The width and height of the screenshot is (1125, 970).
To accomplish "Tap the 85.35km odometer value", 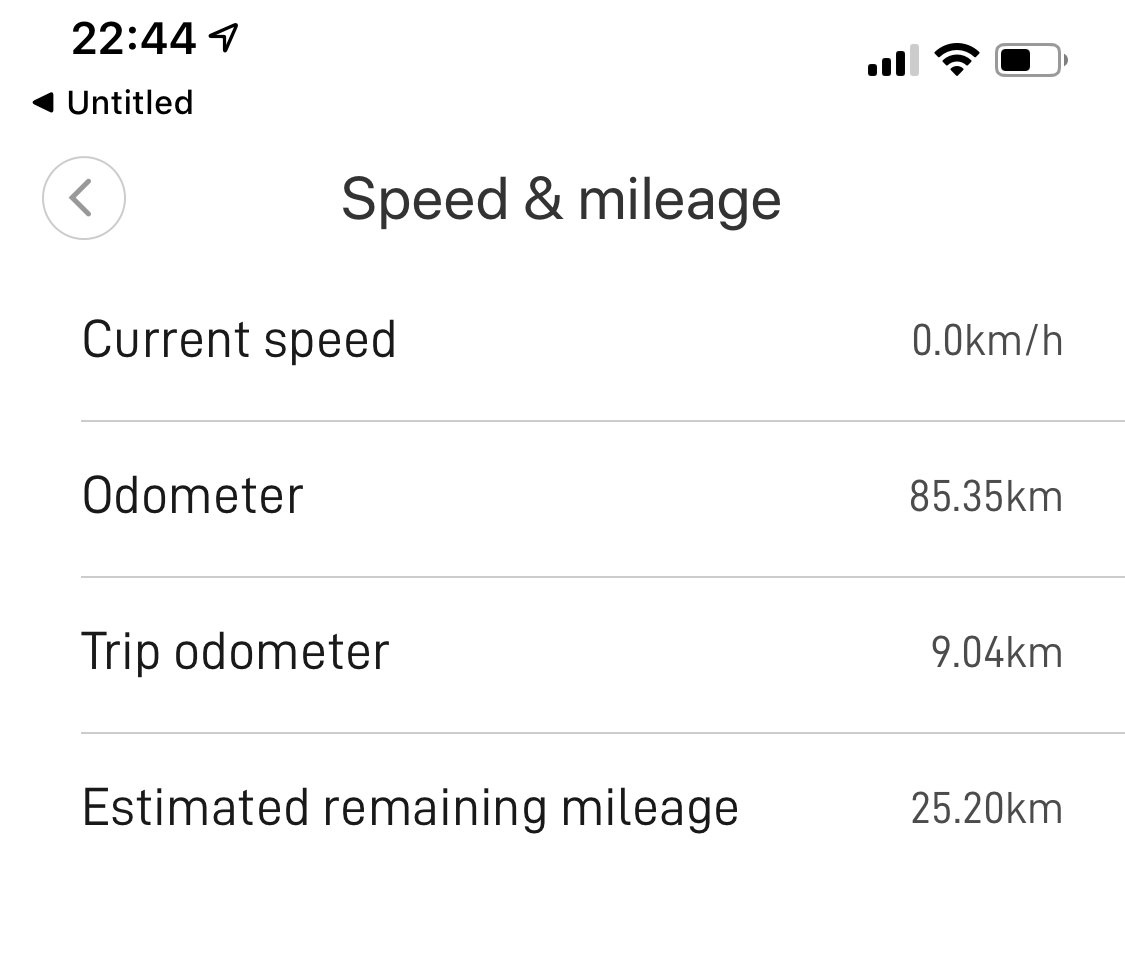I will click(x=985, y=497).
